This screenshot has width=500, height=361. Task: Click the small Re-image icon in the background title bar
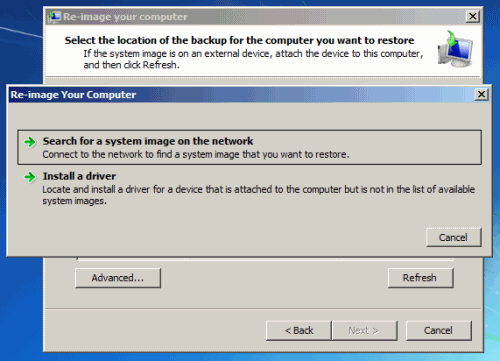(54, 17)
